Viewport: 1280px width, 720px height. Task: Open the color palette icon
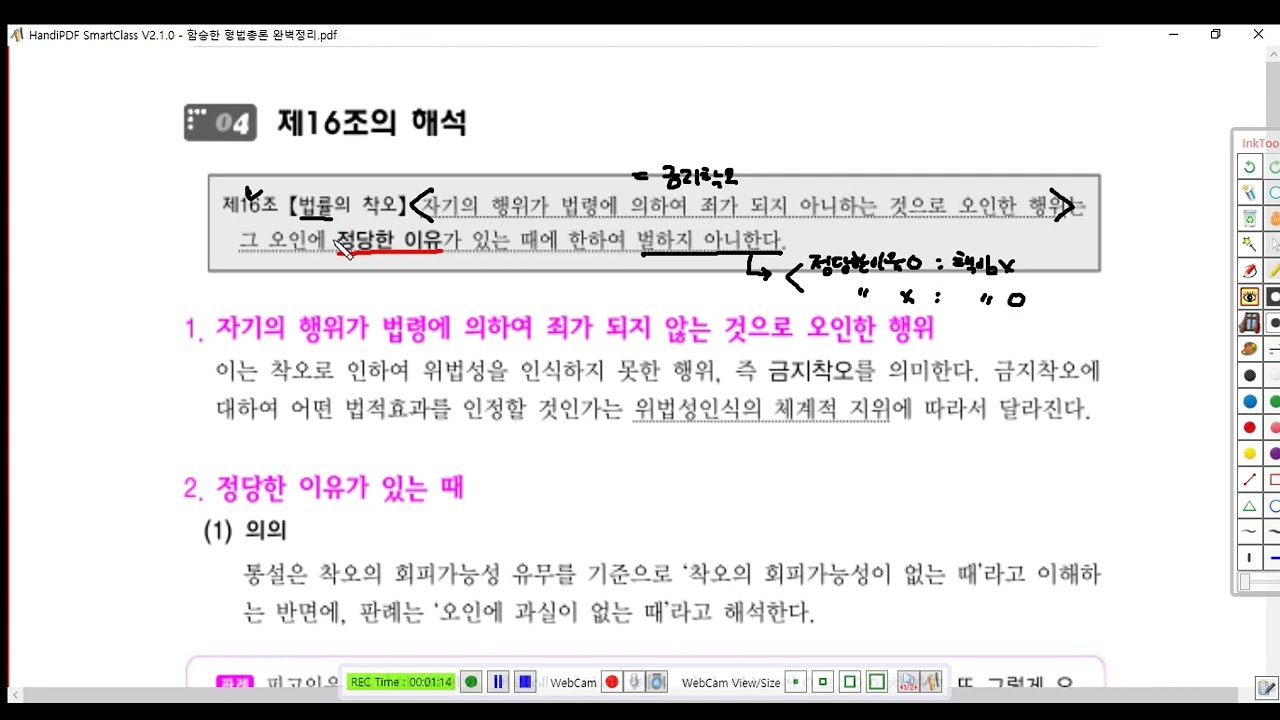click(1249, 349)
